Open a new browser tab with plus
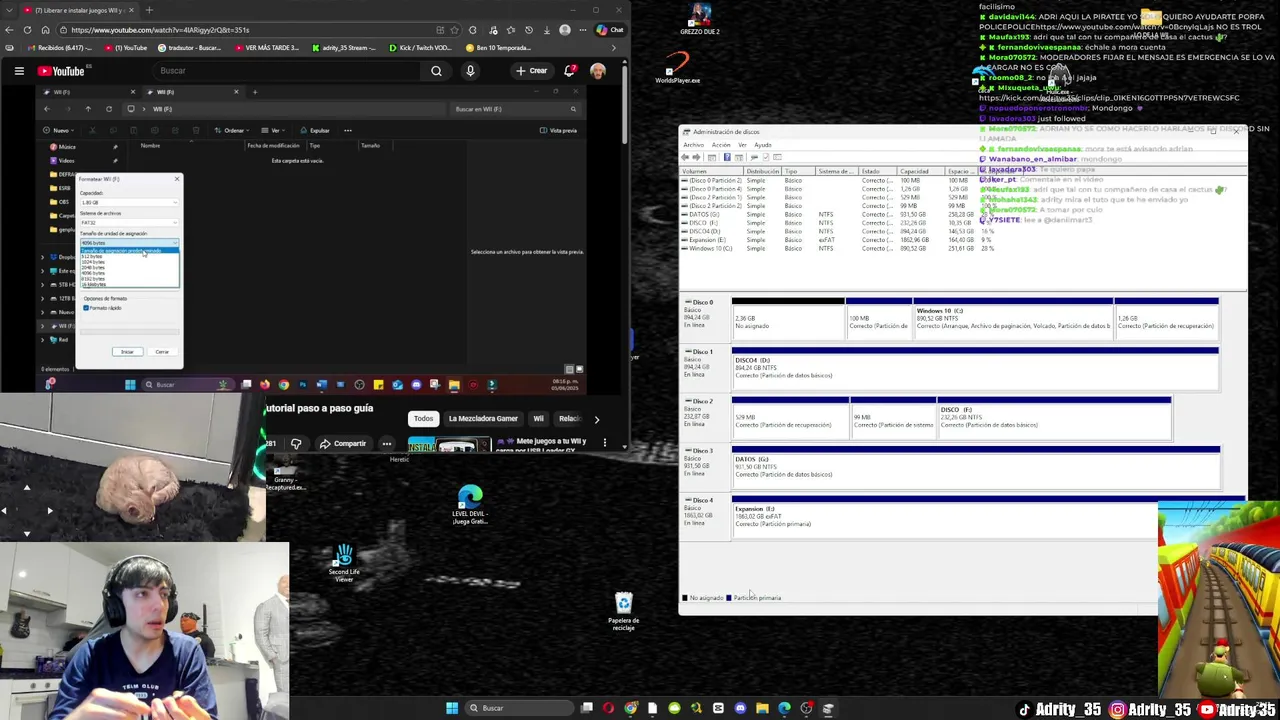The height and width of the screenshot is (720, 1280). point(149,10)
